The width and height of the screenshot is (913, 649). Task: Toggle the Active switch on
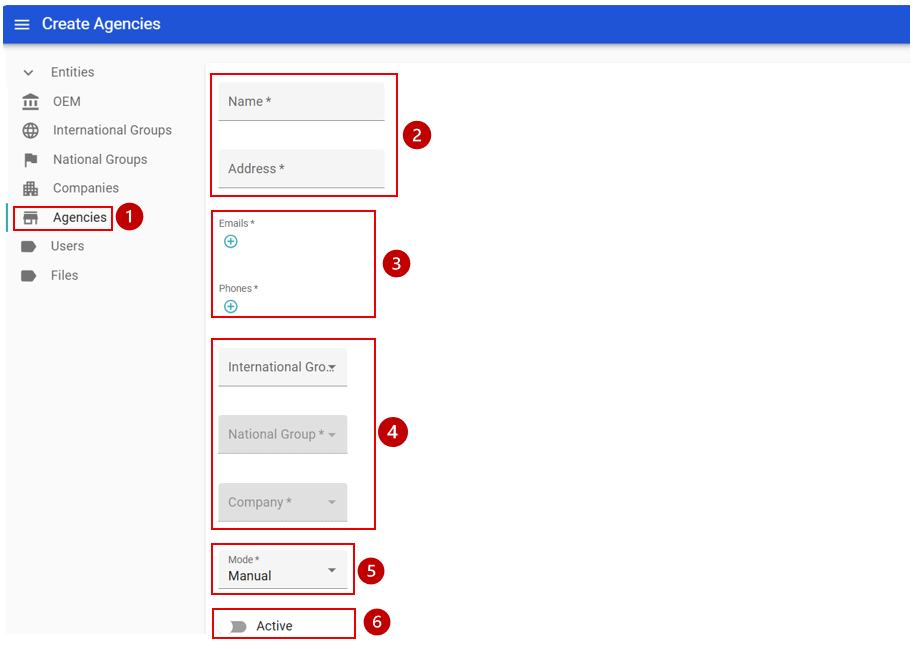click(238, 627)
